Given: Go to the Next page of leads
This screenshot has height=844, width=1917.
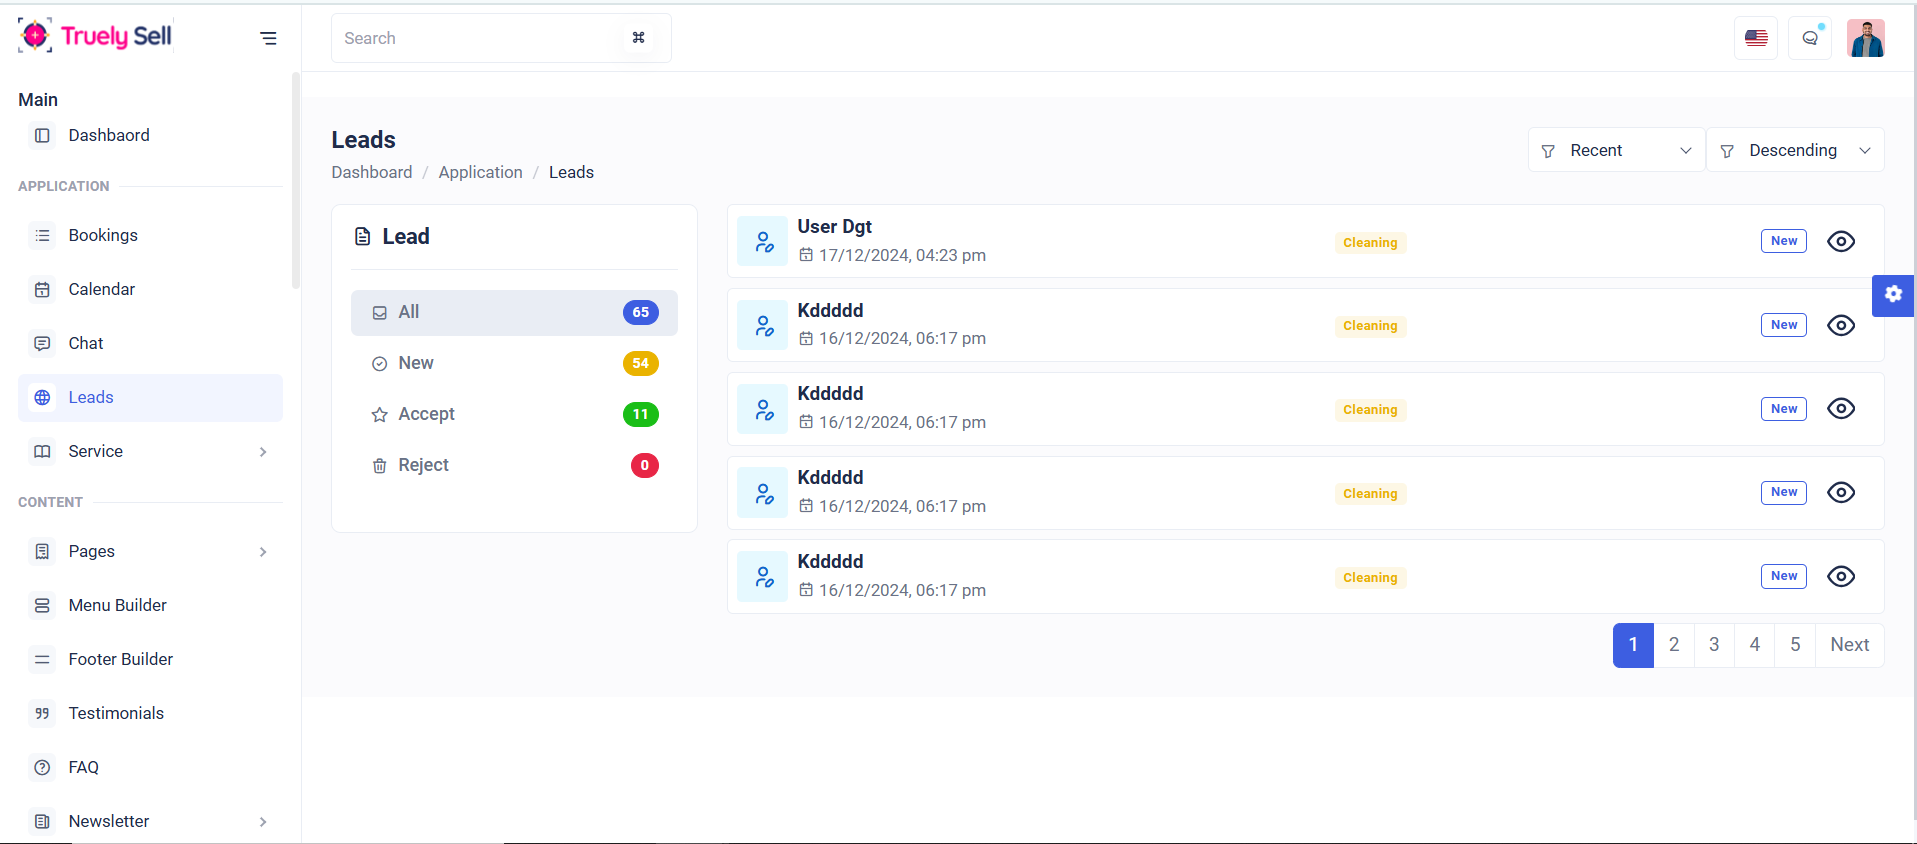Looking at the screenshot, I should (1849, 645).
